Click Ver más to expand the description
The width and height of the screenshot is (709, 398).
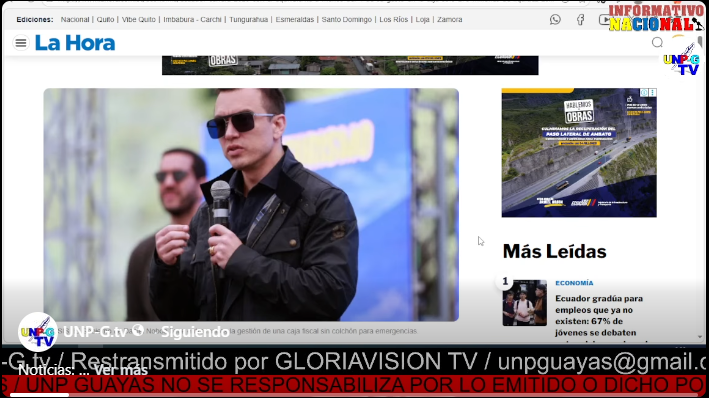(121, 370)
